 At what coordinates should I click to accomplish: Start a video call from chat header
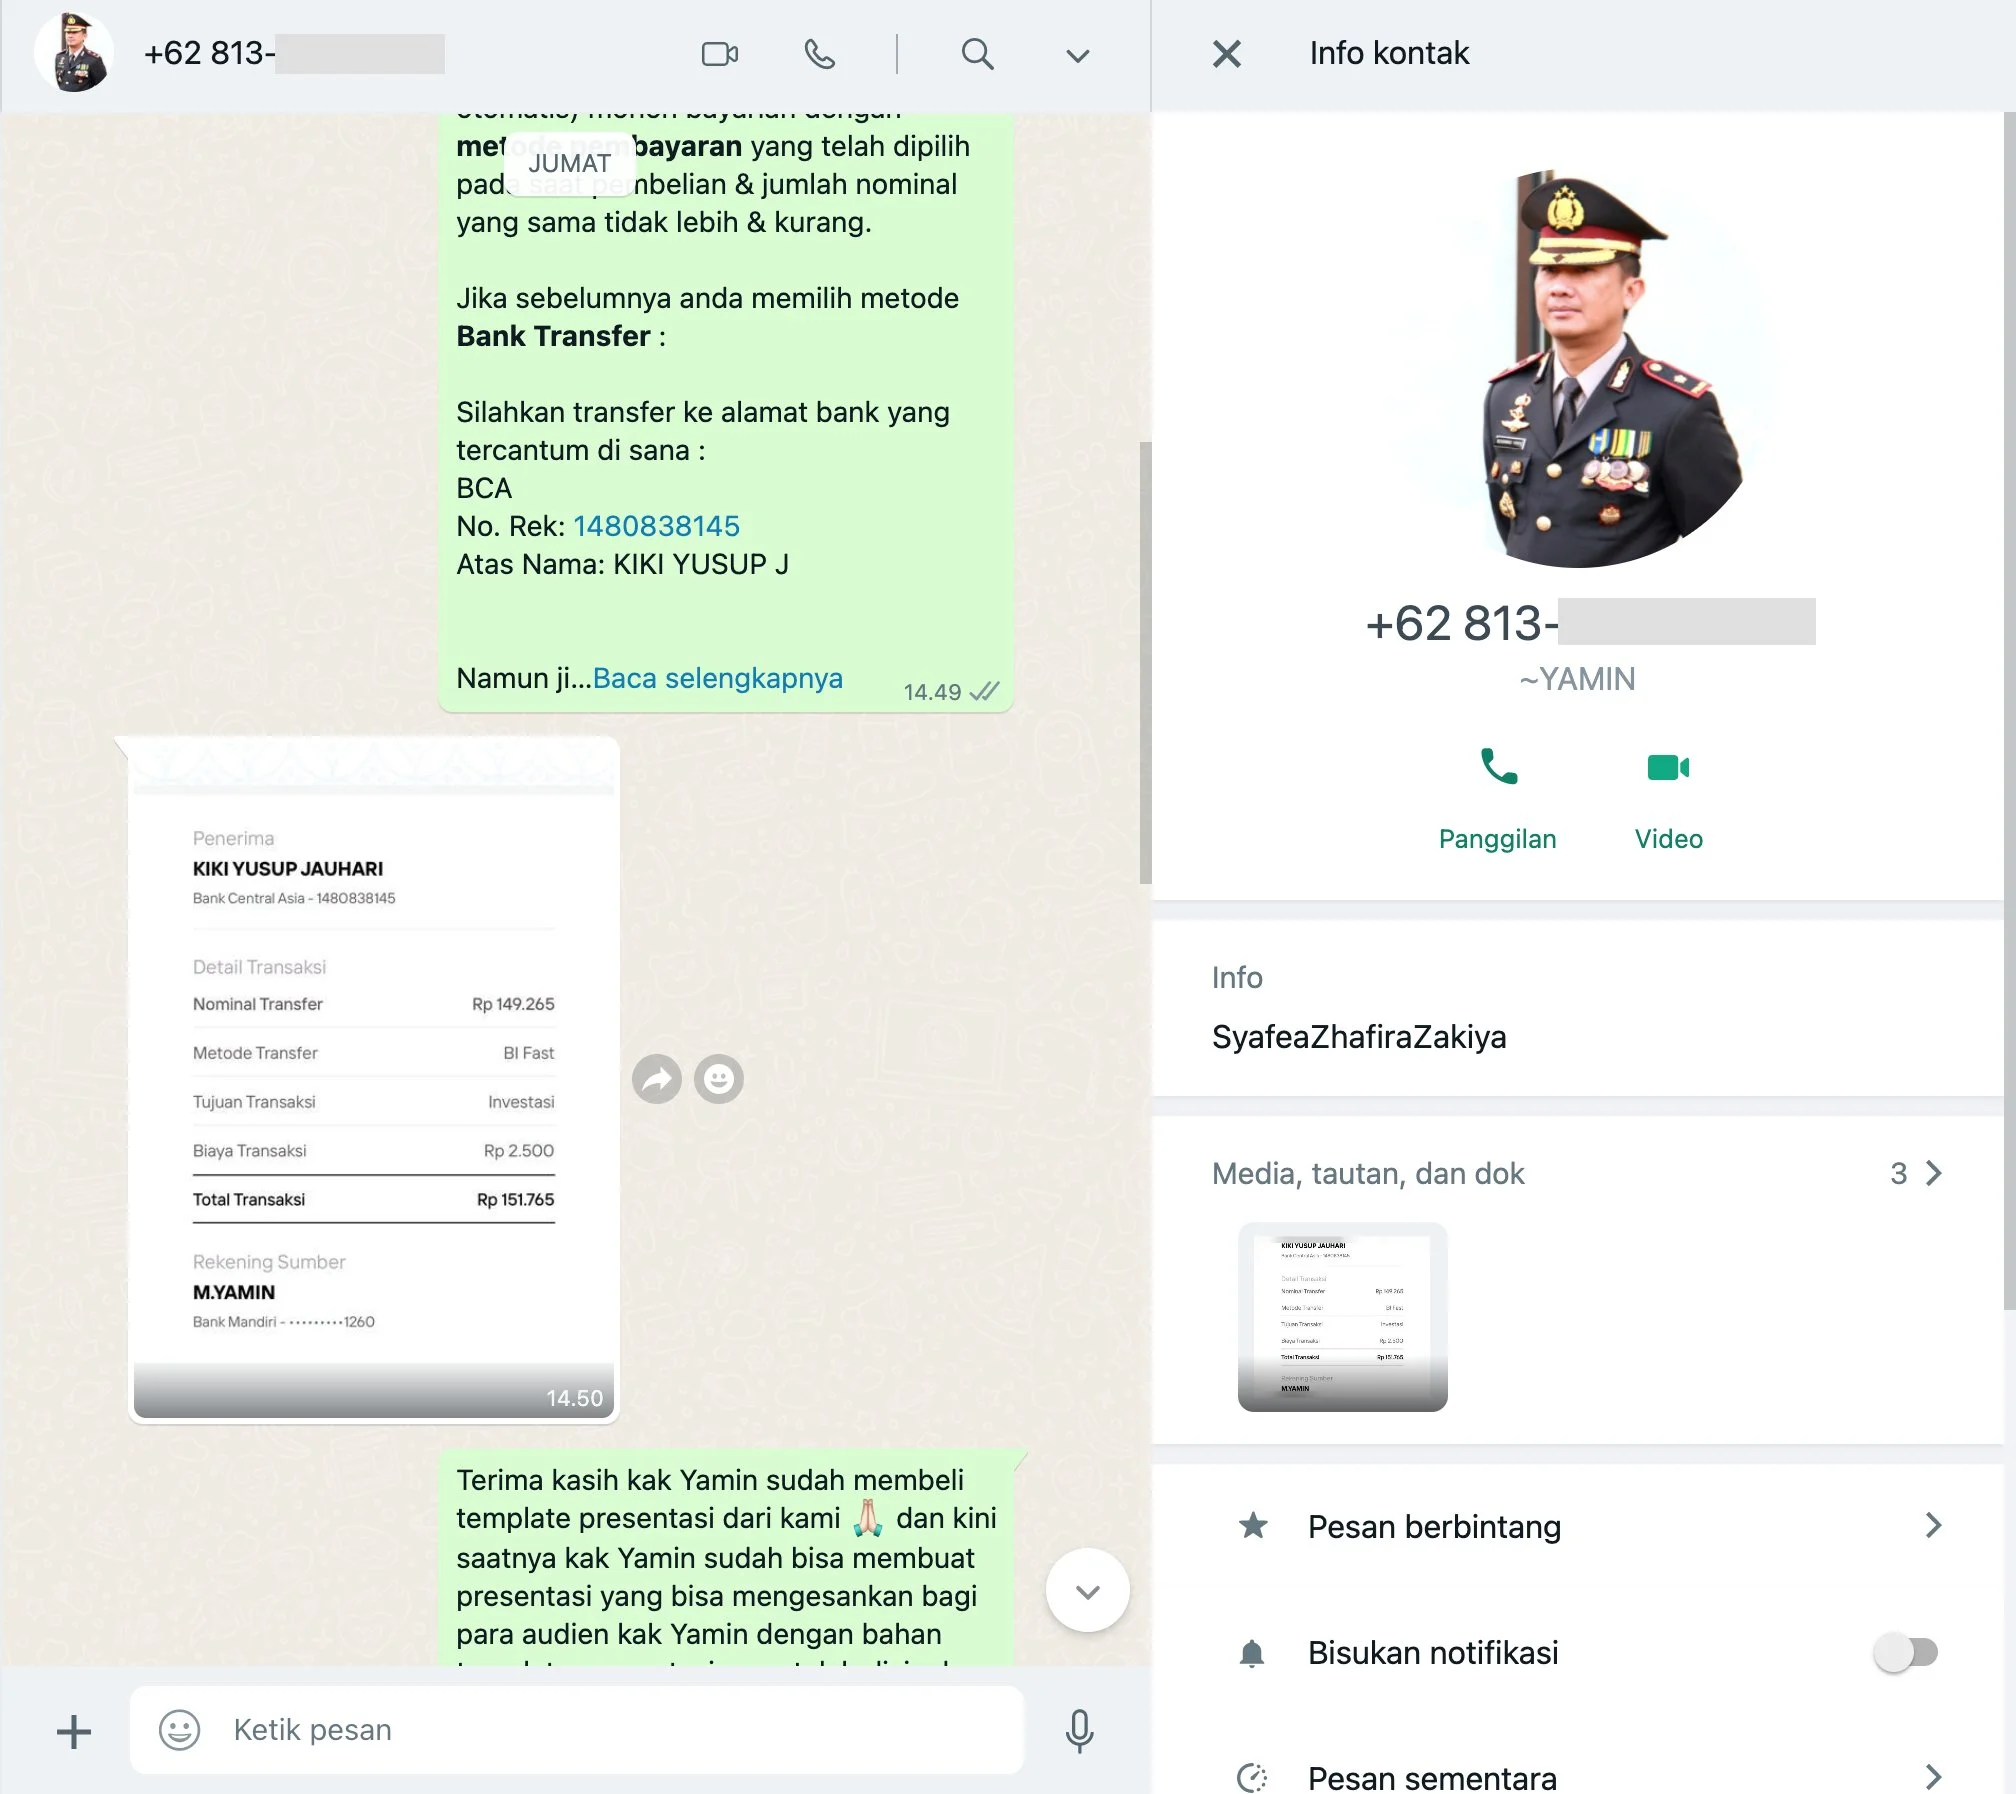[x=719, y=54]
